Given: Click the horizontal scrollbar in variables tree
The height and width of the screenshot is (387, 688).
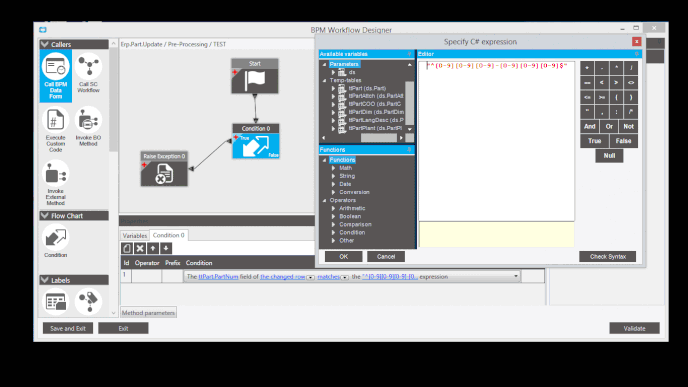Looking at the screenshot, I should [x=379, y=138].
